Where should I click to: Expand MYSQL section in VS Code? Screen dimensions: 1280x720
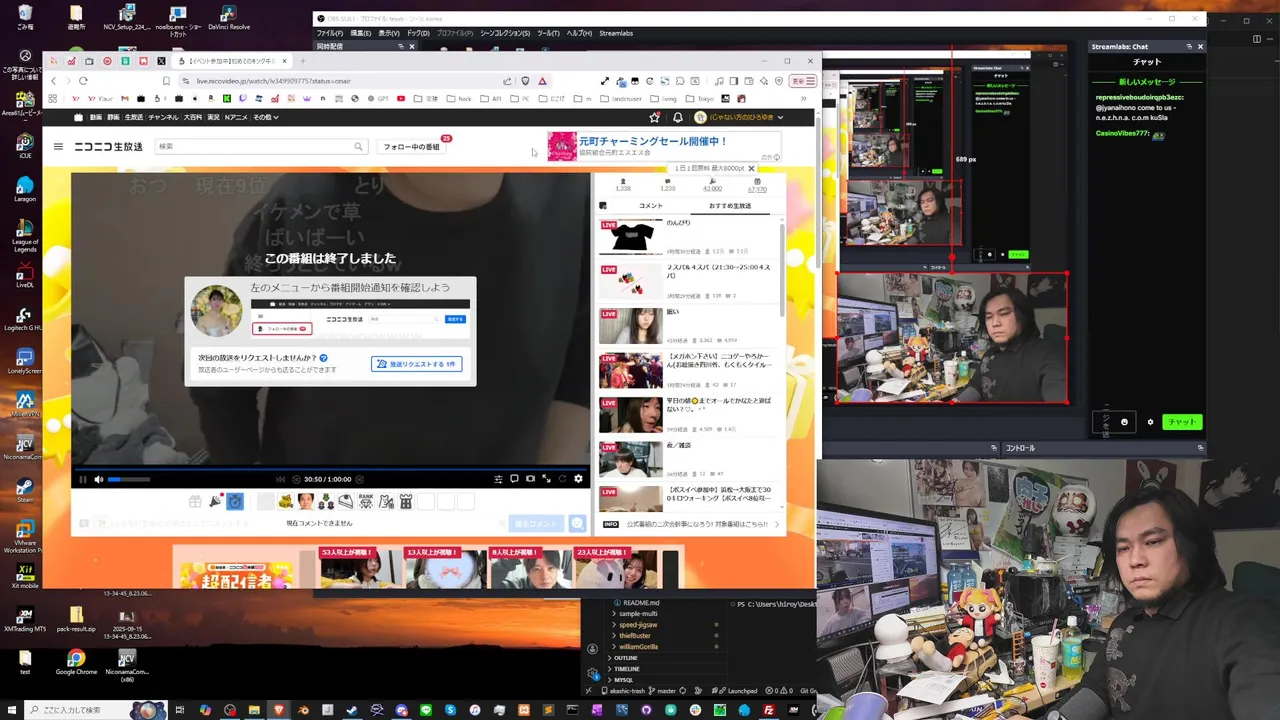624,680
